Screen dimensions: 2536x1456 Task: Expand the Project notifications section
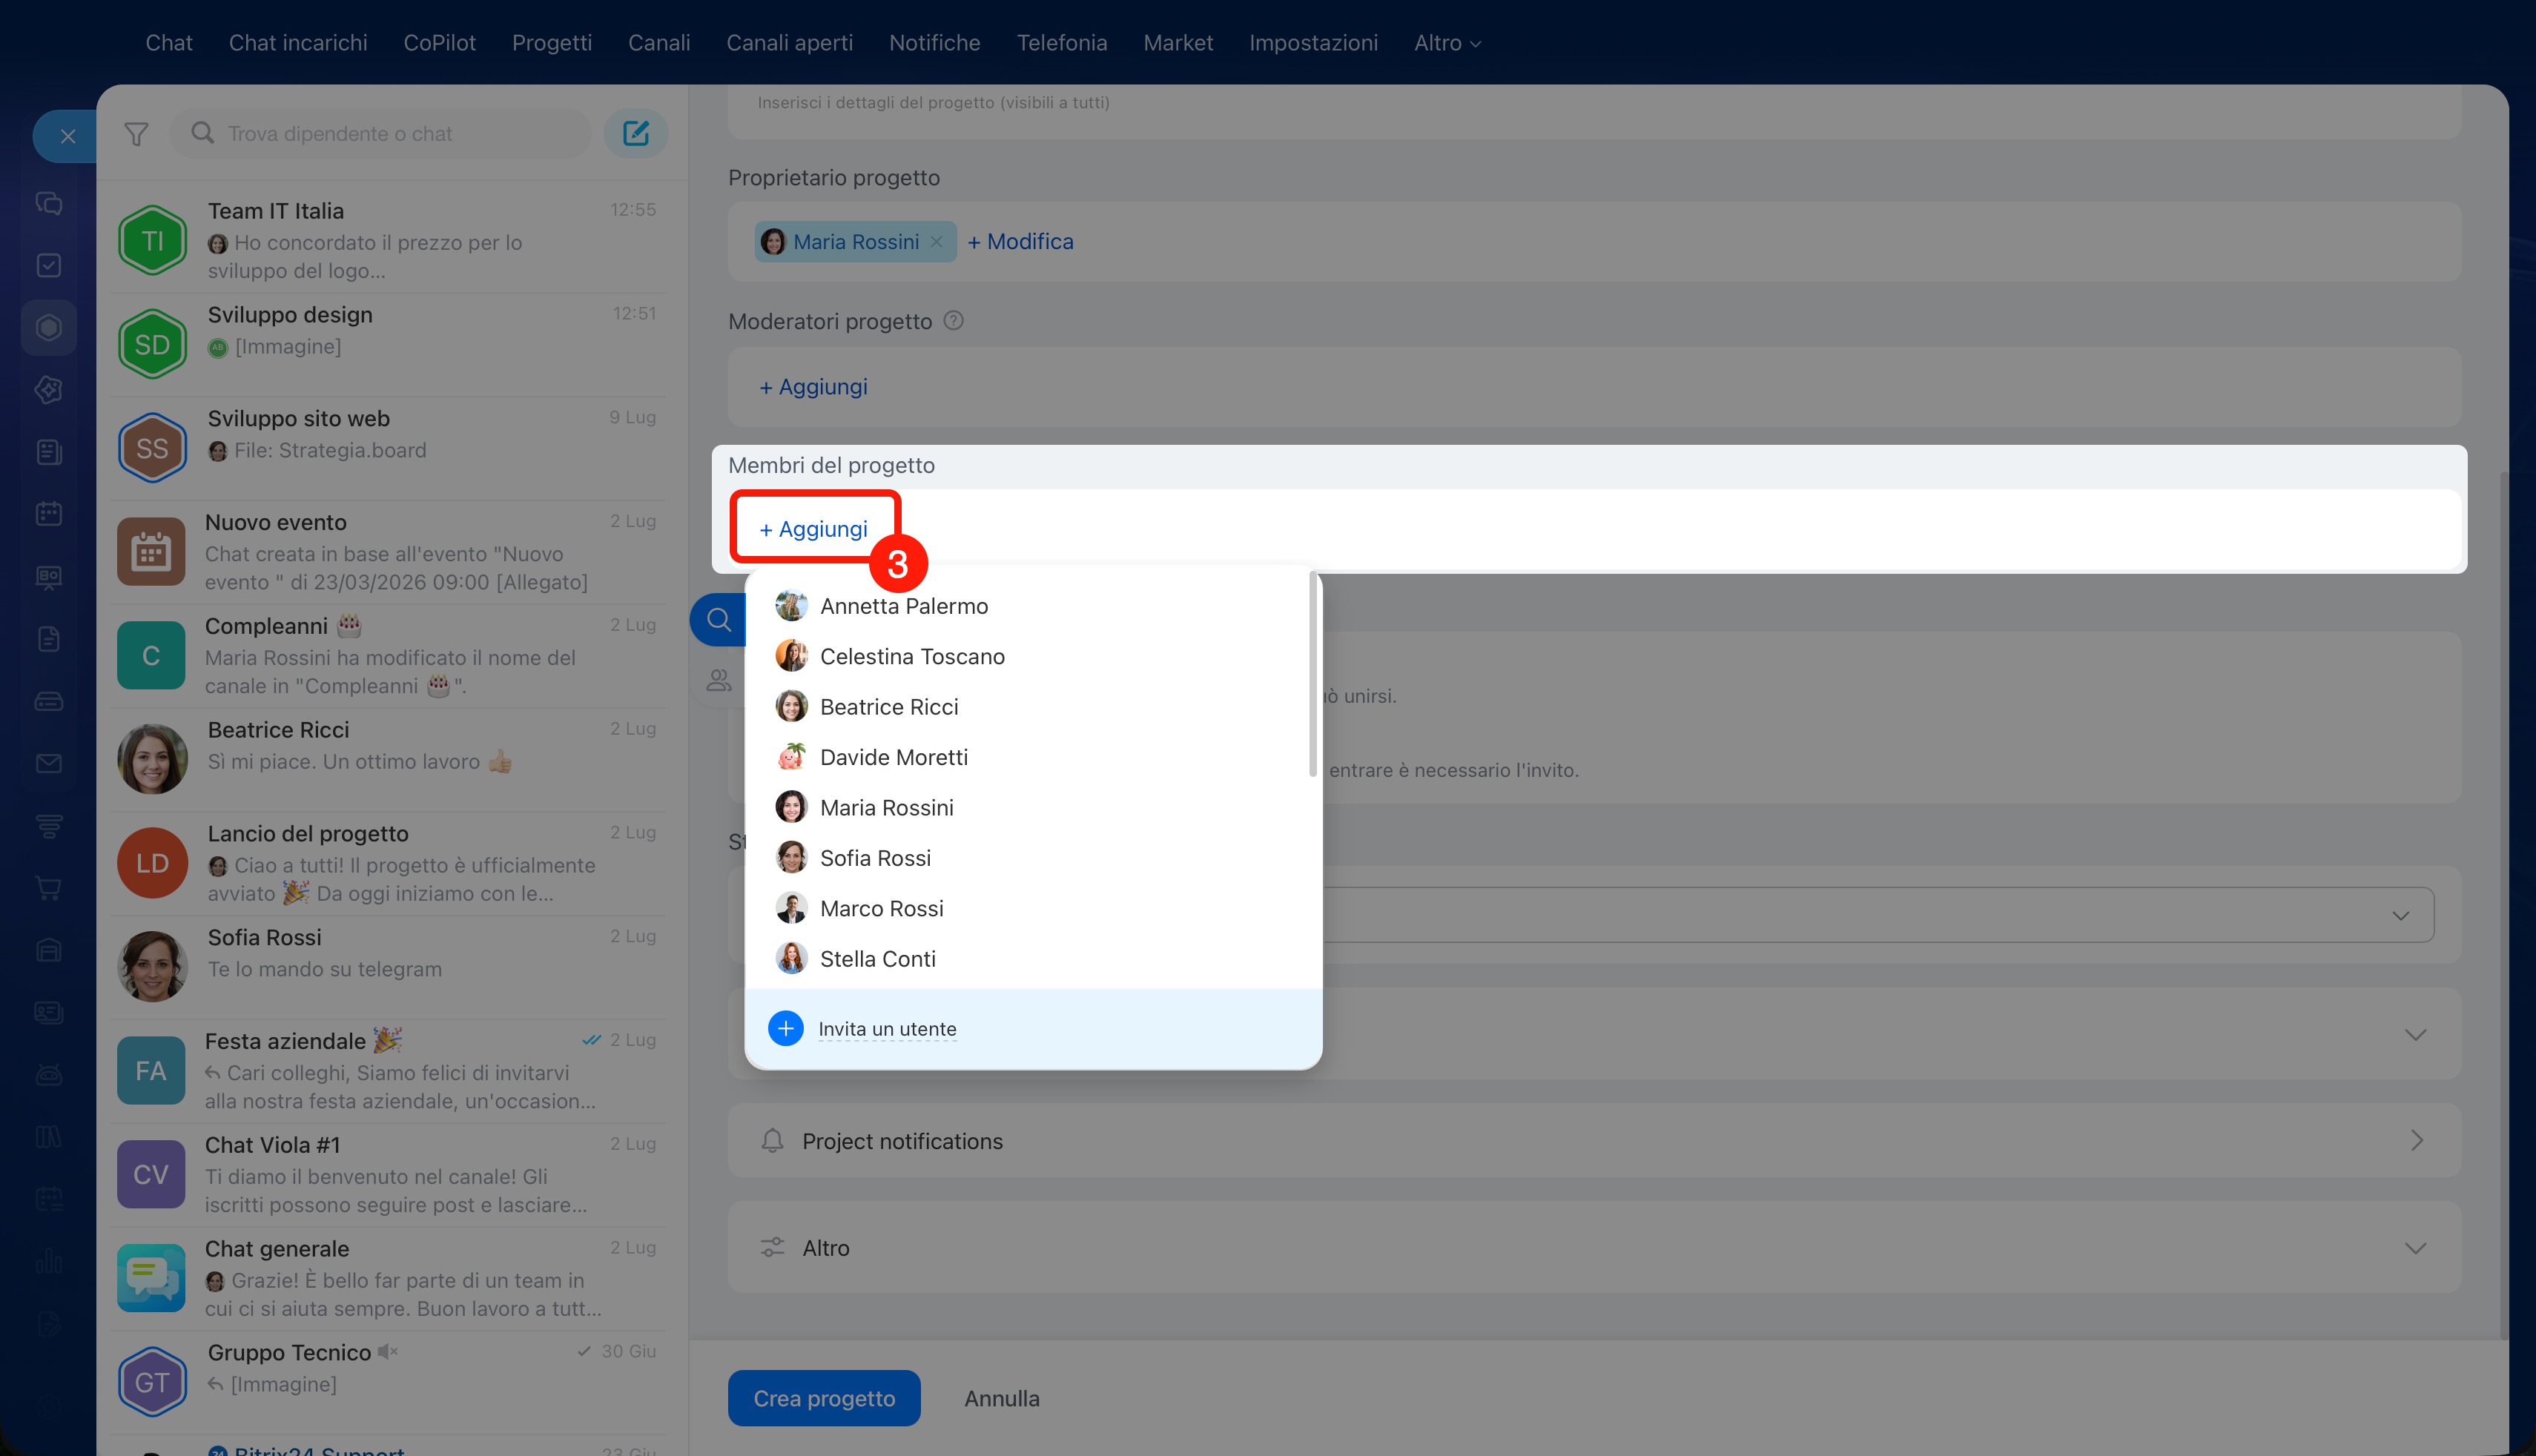[x=1594, y=1141]
